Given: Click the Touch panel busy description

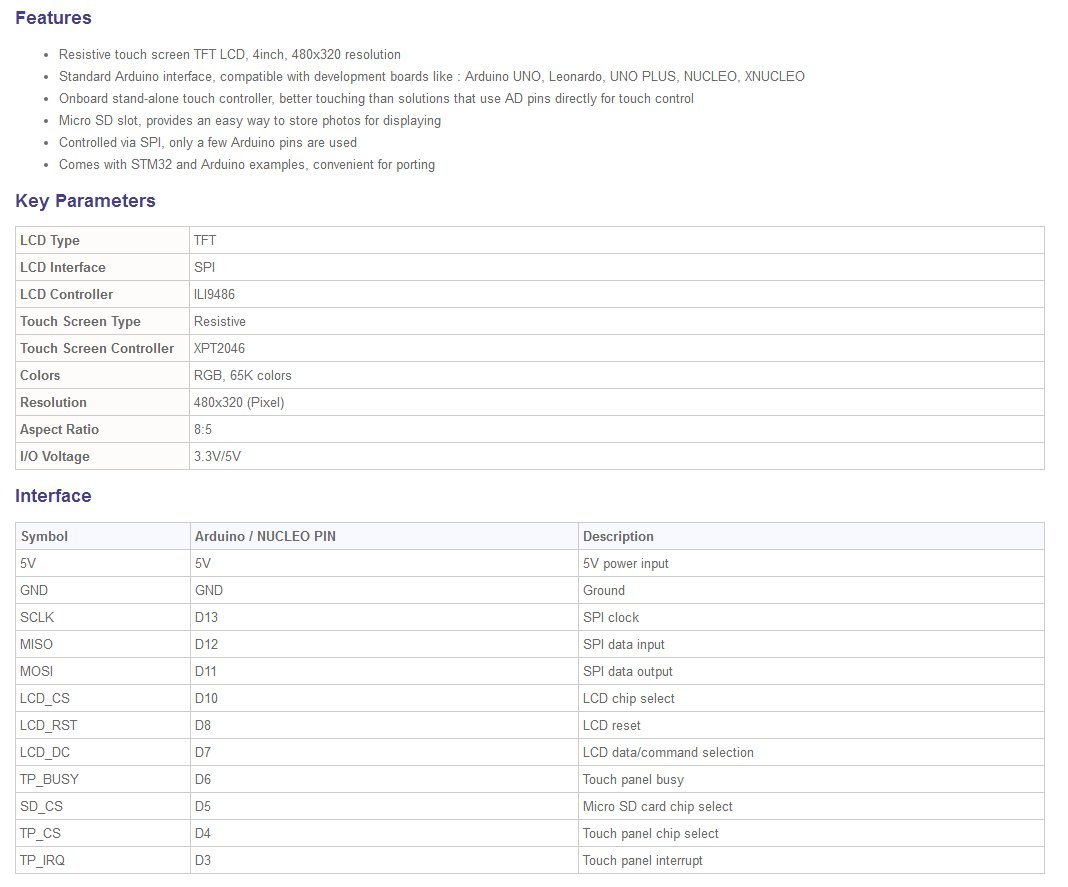Looking at the screenshot, I should [x=633, y=779].
